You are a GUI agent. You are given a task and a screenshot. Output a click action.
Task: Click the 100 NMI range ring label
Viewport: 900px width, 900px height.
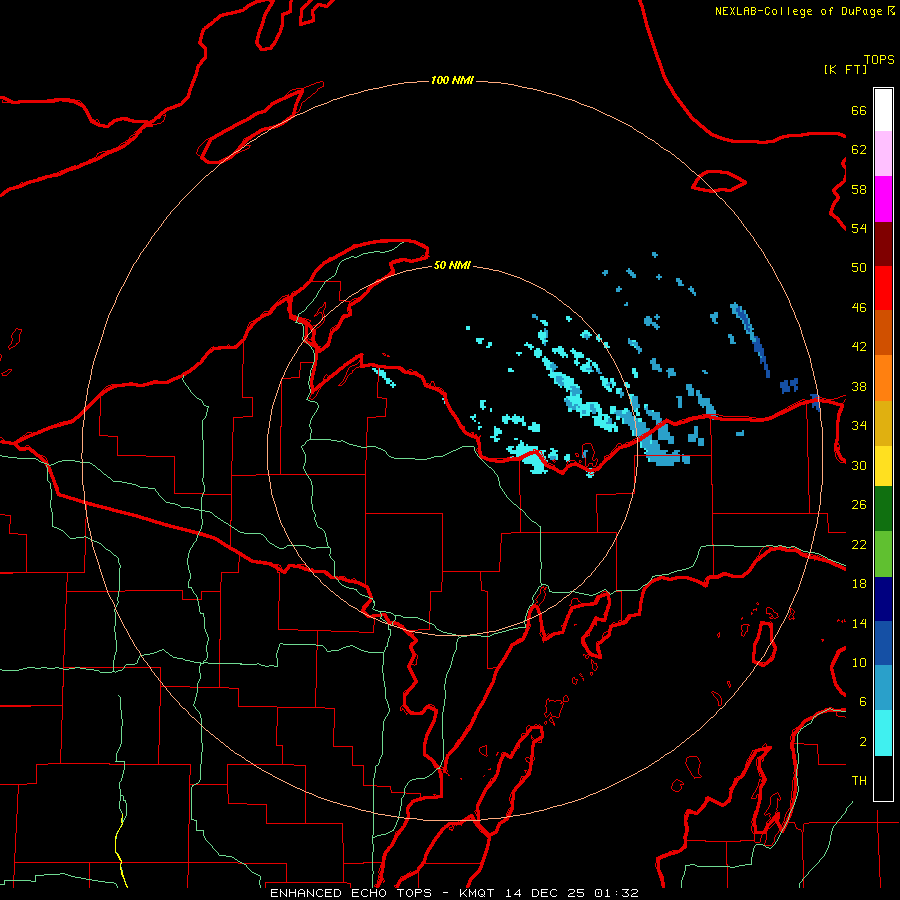coord(452,80)
